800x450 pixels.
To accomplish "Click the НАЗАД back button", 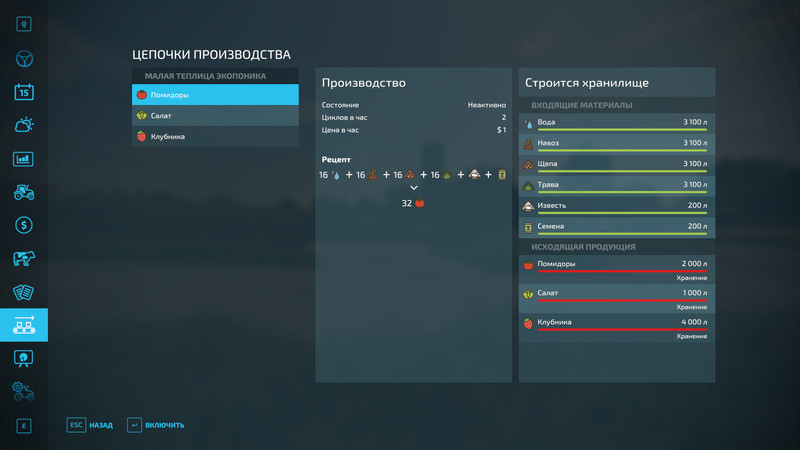I will point(90,425).
